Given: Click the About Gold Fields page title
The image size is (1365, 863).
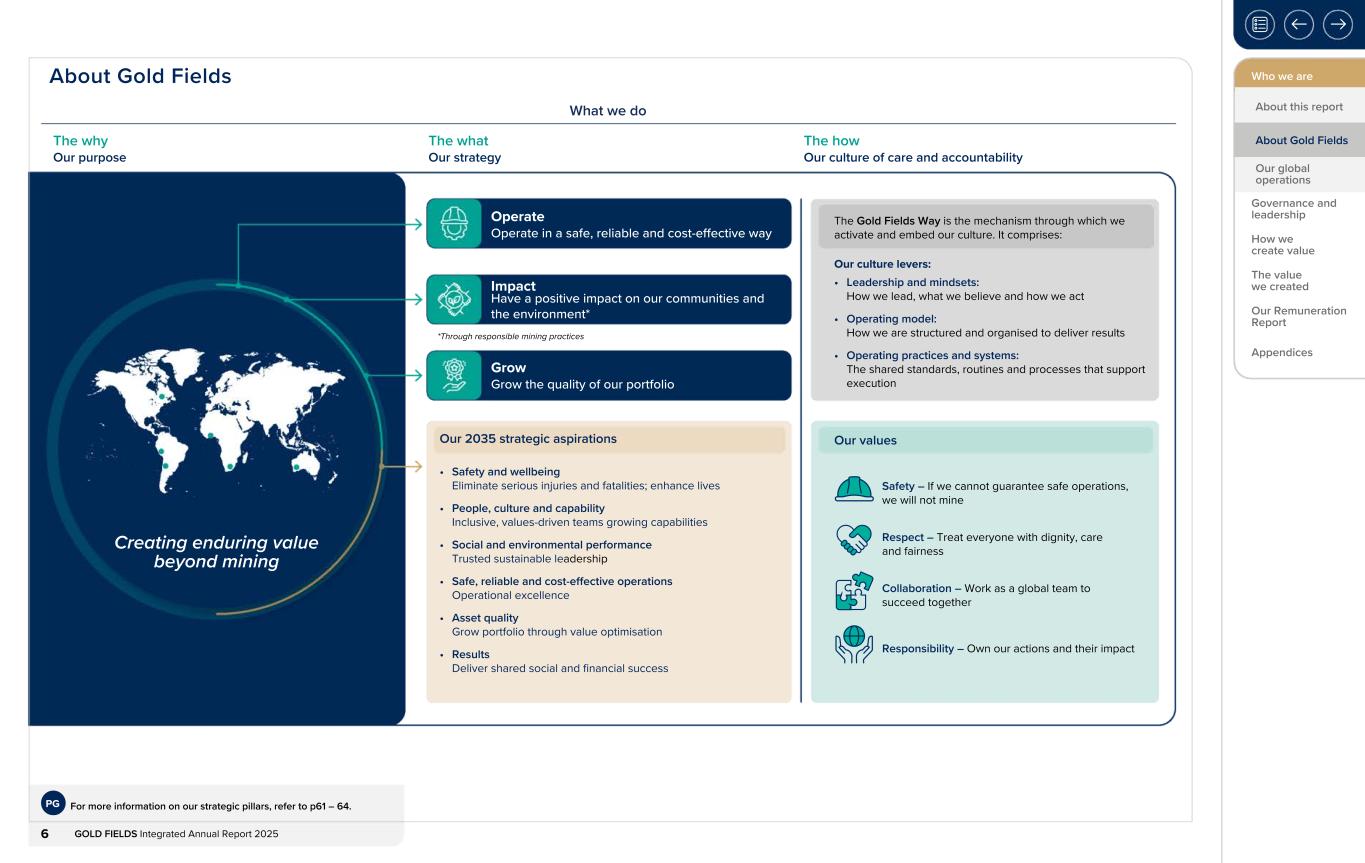Looking at the screenshot, I should [140, 76].
